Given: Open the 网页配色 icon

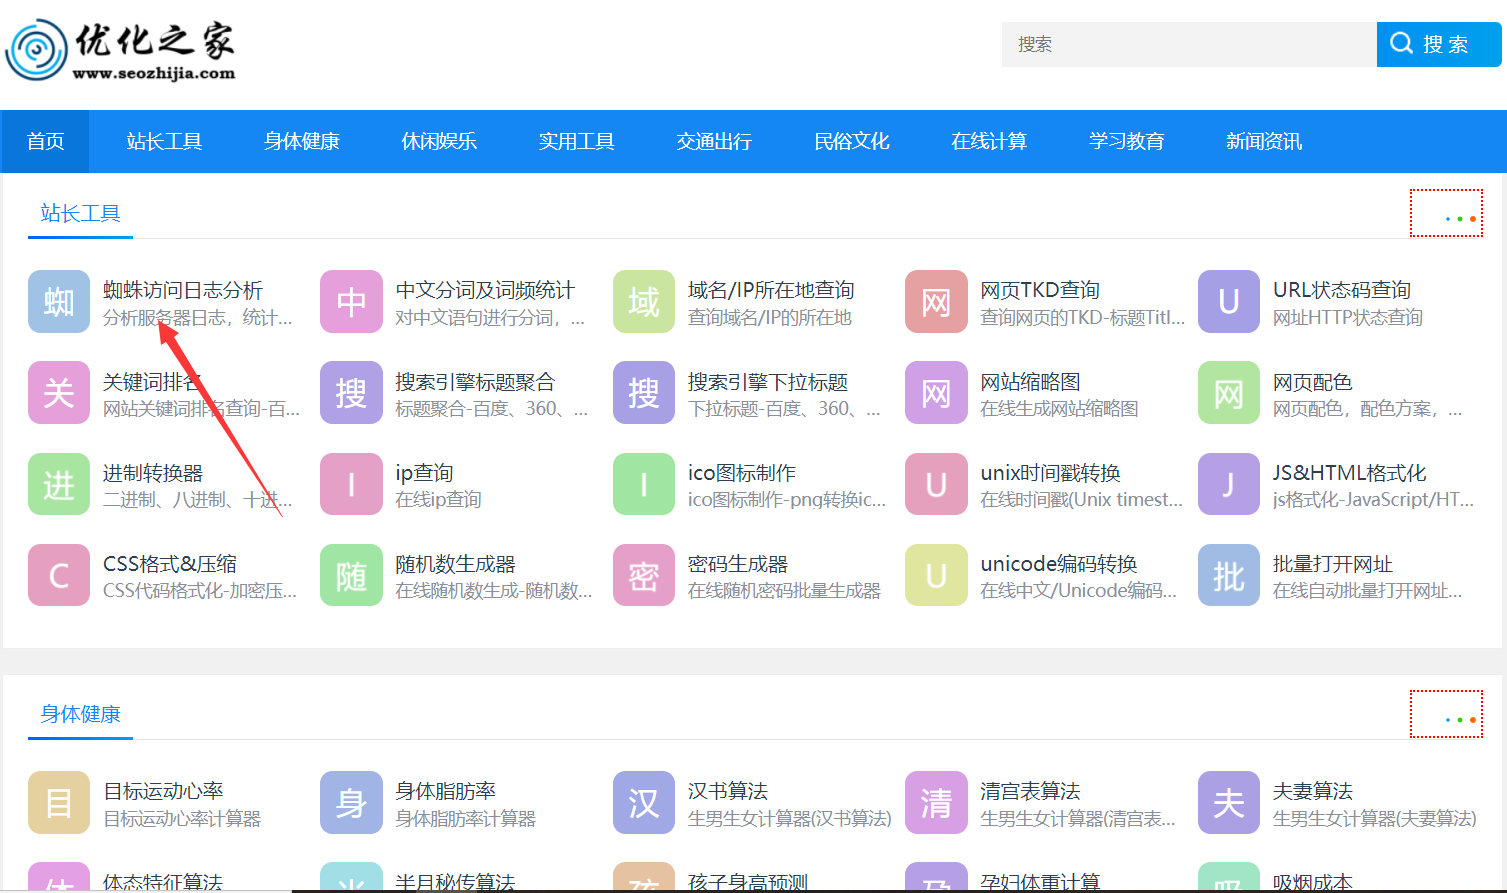Looking at the screenshot, I should pyautogui.click(x=1229, y=393).
